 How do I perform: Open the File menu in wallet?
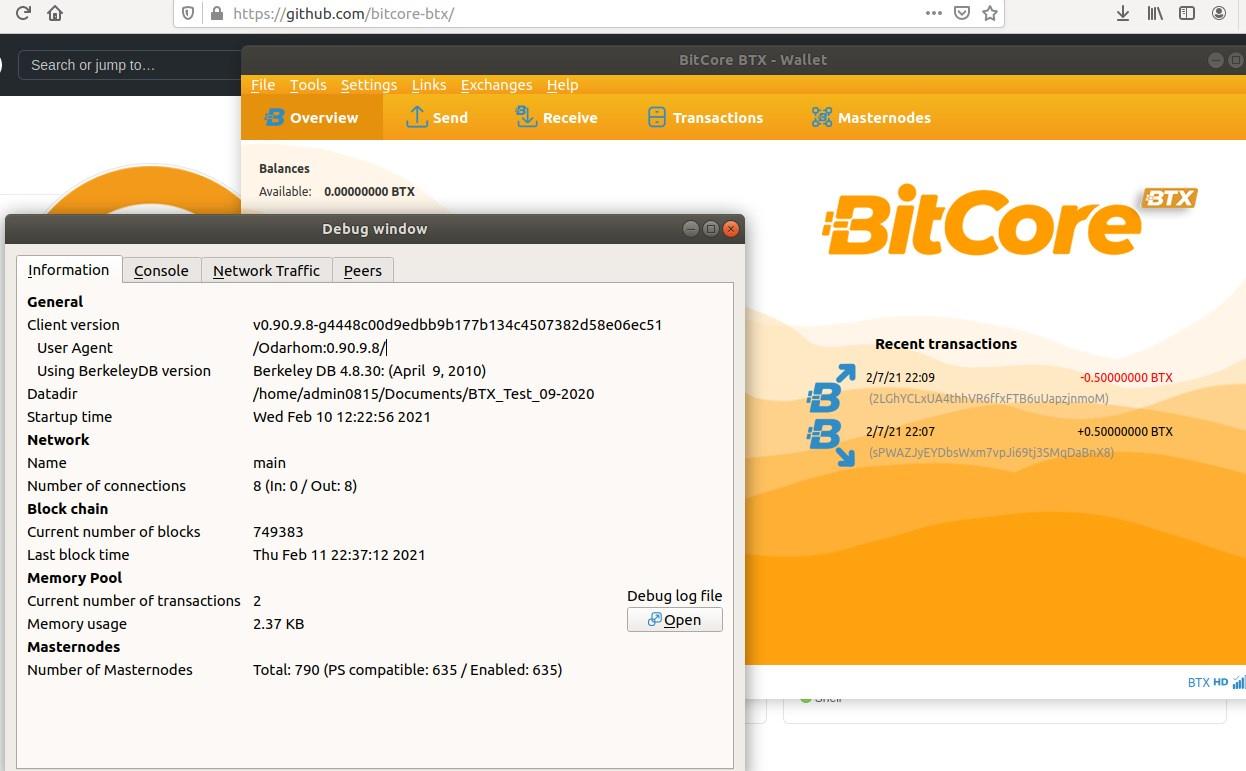click(263, 85)
